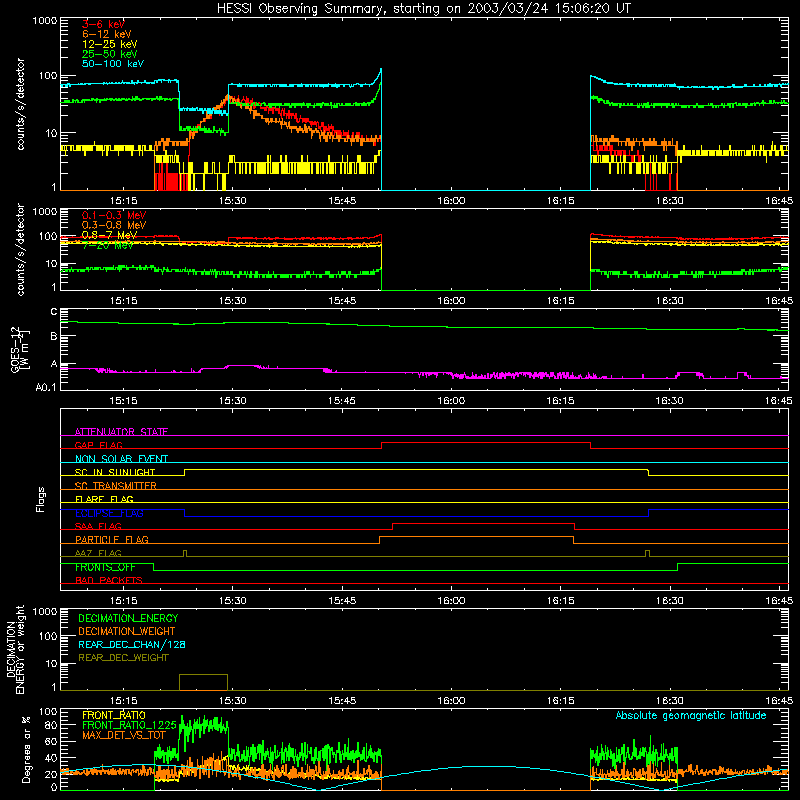
Task: Click the raised segment of the SAA_FLAG line
Action: (x=484, y=523)
